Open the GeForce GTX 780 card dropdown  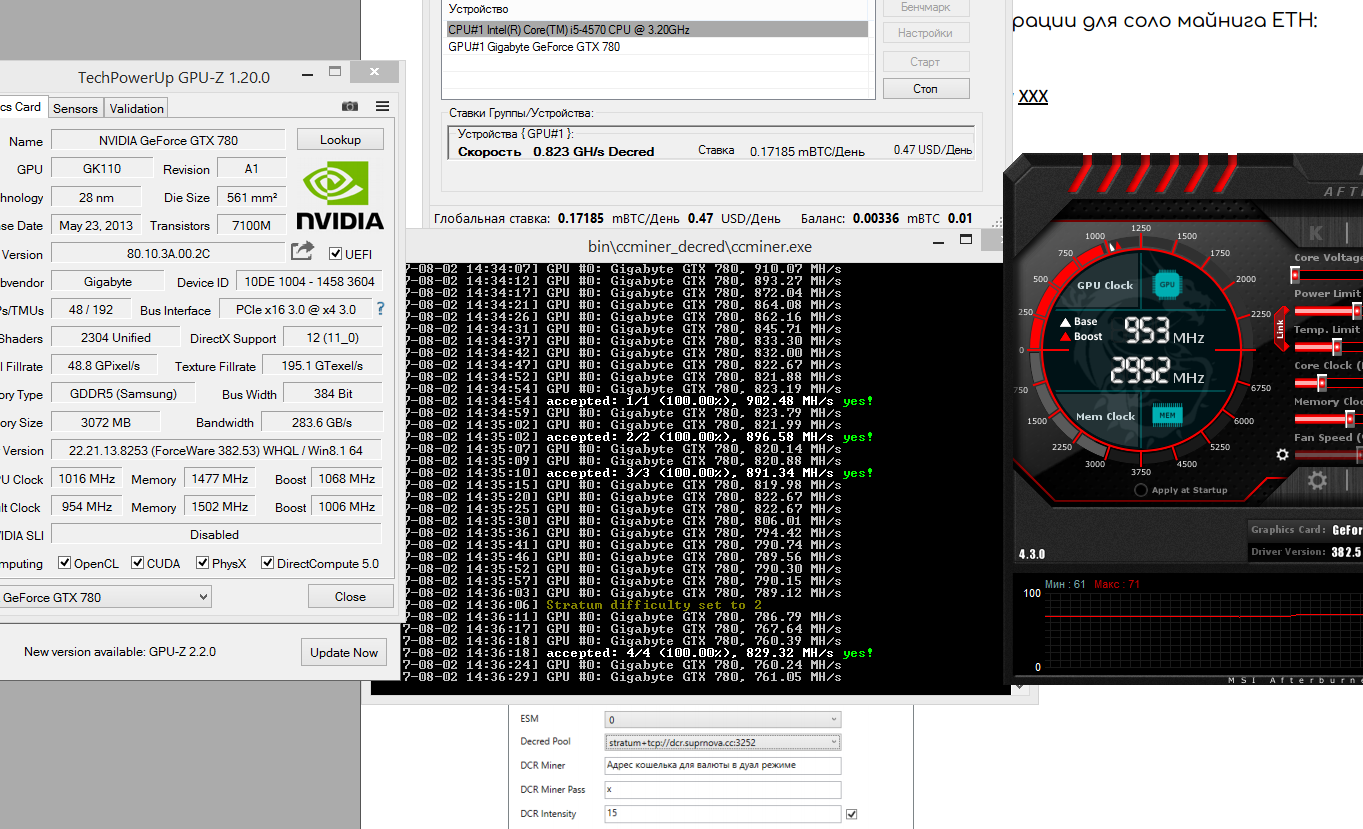click(x=105, y=597)
